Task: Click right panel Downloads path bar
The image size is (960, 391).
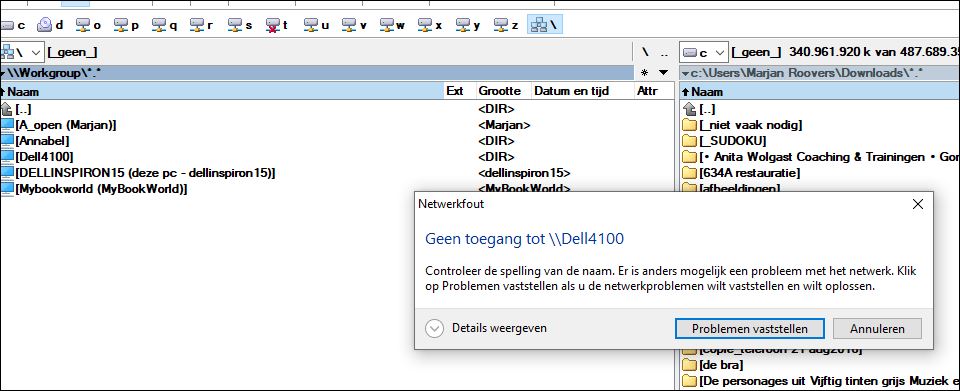Action: coord(820,73)
